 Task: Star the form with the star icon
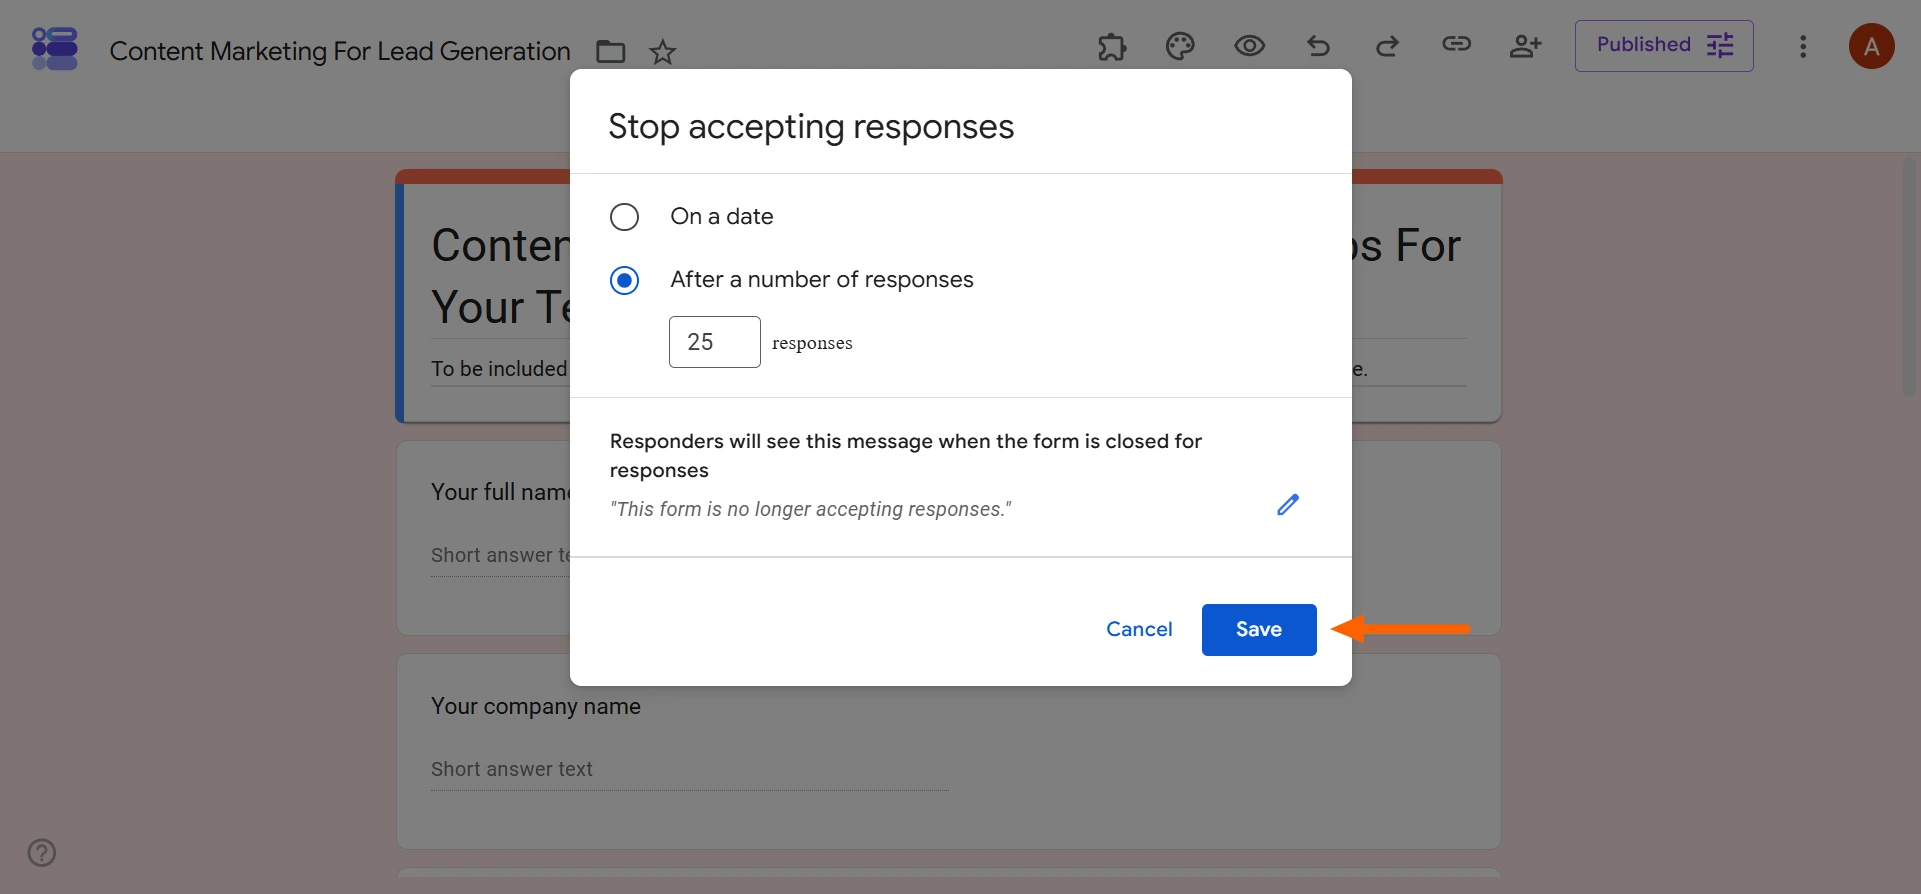pyautogui.click(x=663, y=51)
